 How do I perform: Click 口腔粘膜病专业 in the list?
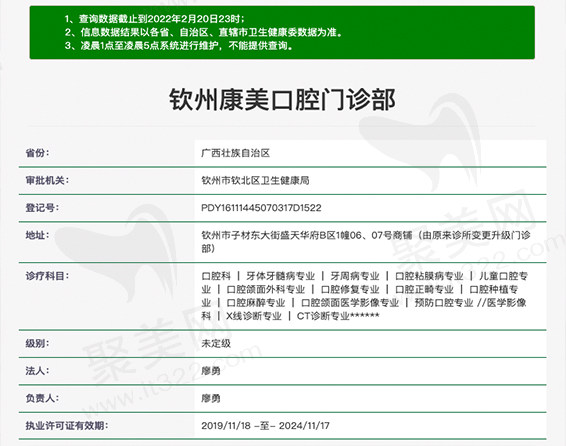[429, 276]
